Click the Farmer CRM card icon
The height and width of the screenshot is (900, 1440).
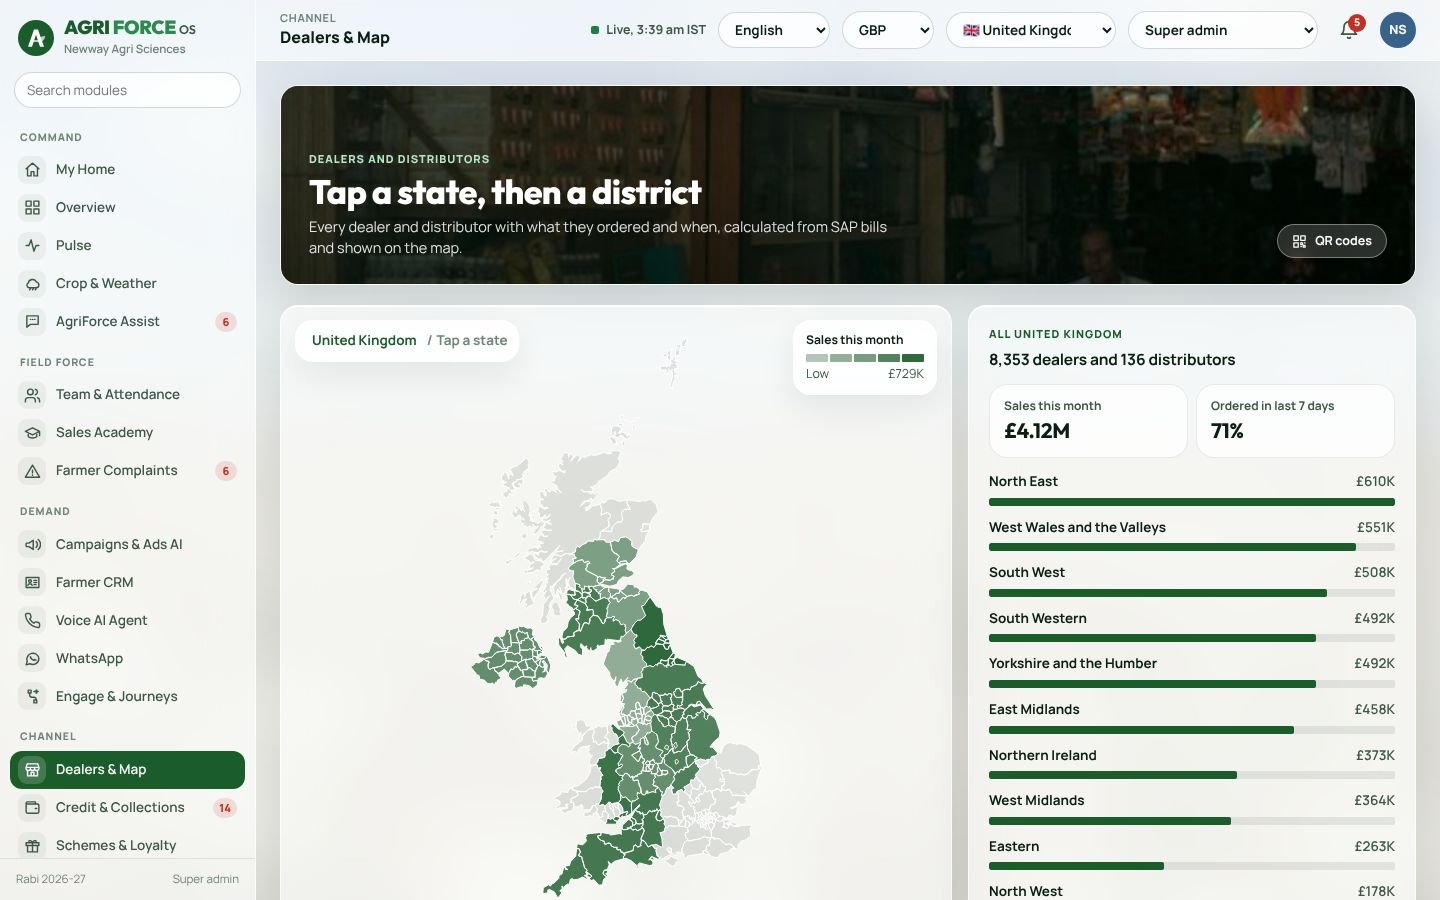tap(33, 582)
